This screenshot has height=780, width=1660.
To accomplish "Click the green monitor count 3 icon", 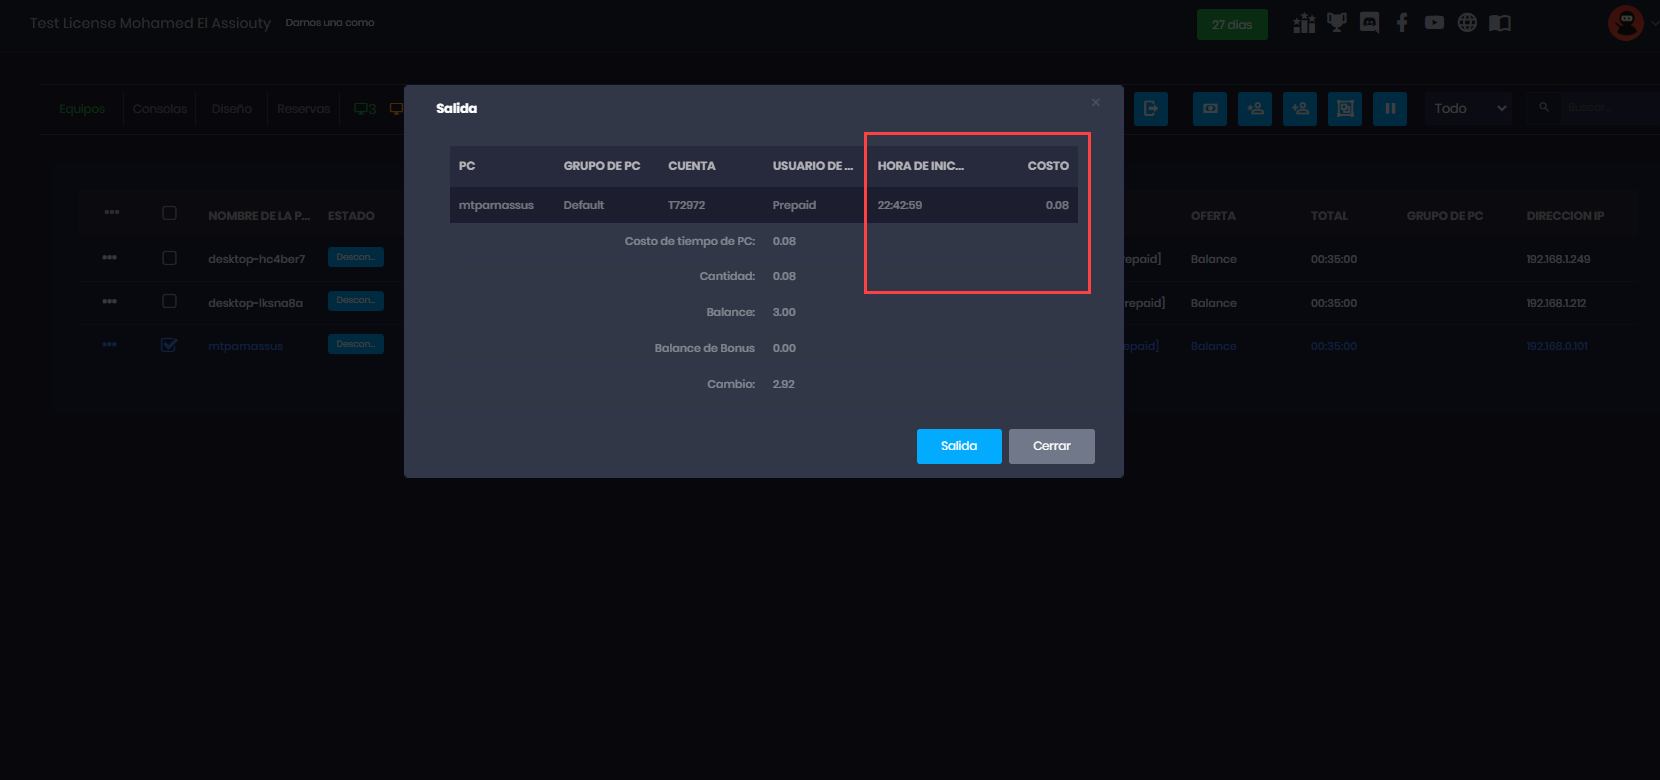I will pyautogui.click(x=365, y=109).
